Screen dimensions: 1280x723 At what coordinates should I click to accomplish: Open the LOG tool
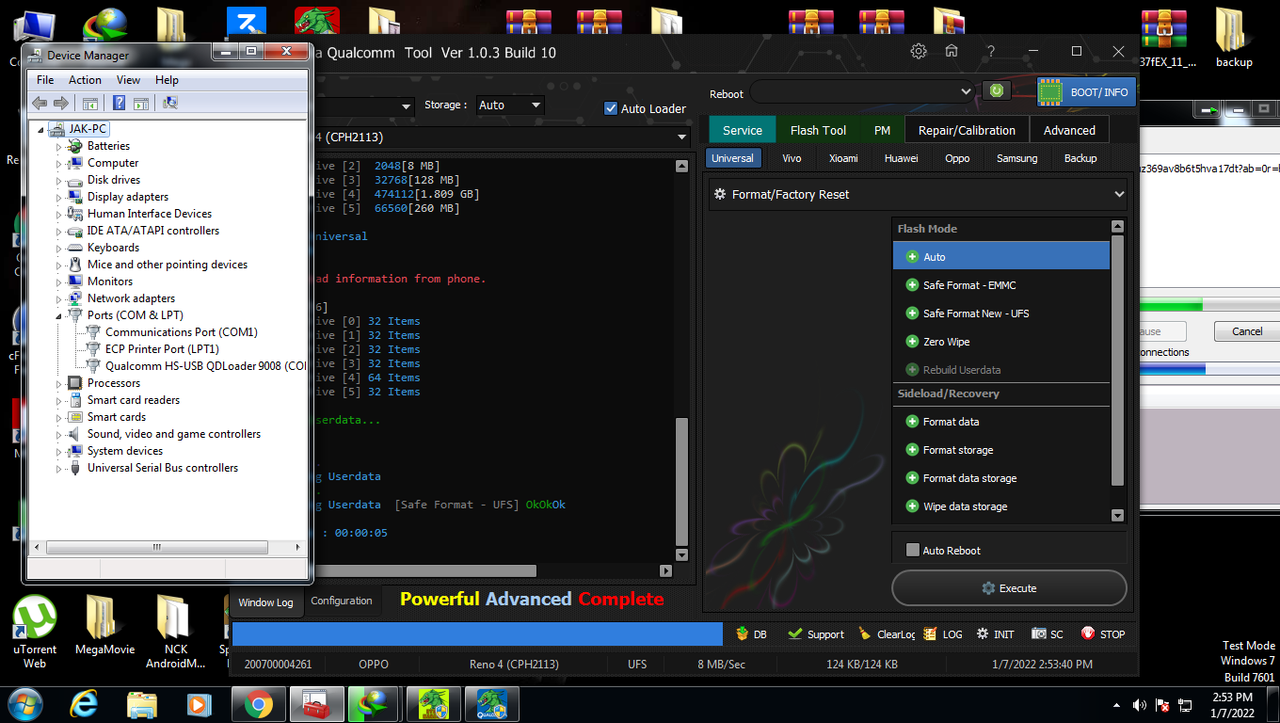(x=943, y=634)
